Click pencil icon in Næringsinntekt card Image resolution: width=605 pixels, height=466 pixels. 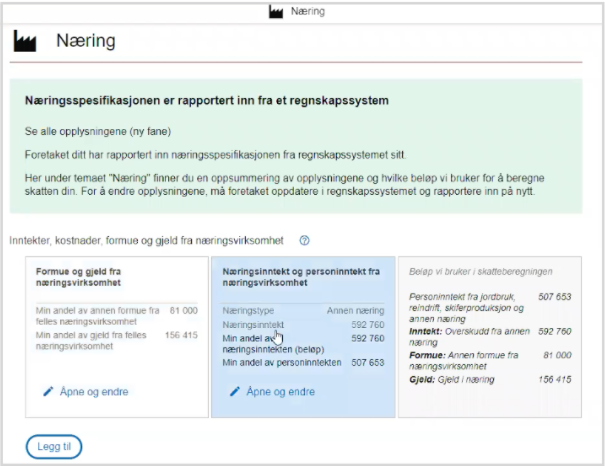235,392
